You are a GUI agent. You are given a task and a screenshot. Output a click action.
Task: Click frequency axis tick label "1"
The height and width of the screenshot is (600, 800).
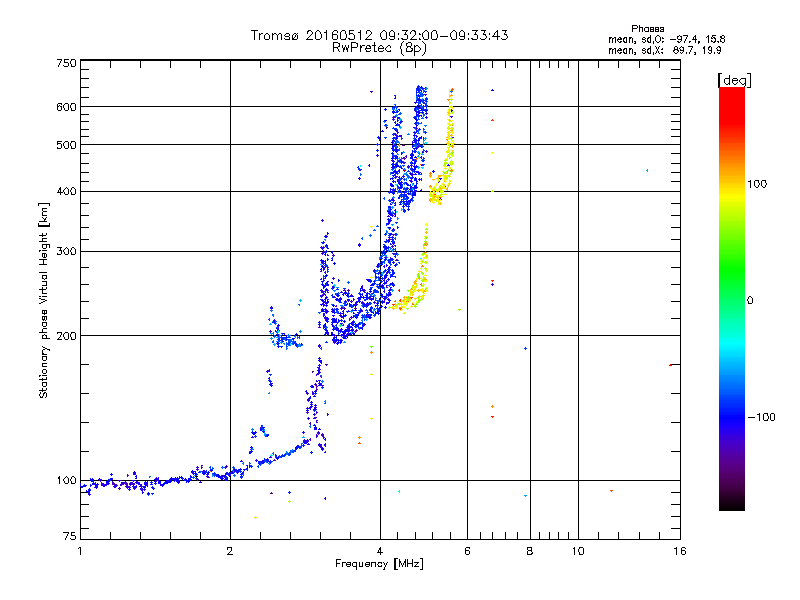click(x=80, y=551)
